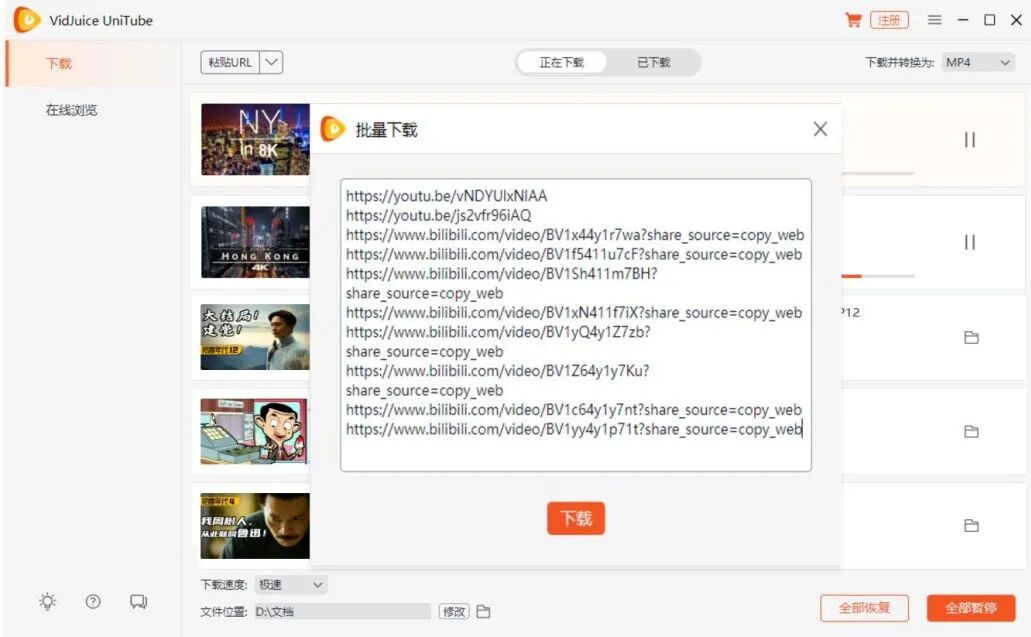
Task: Click the 全部暂停 button
Action: click(x=971, y=608)
